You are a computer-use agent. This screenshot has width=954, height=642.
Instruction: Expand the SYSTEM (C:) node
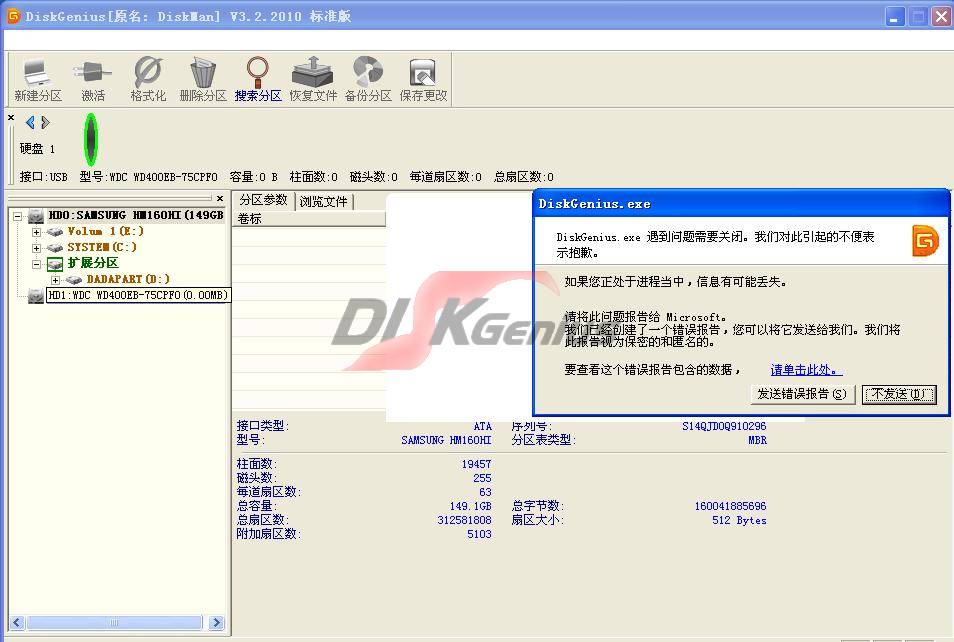point(37,248)
